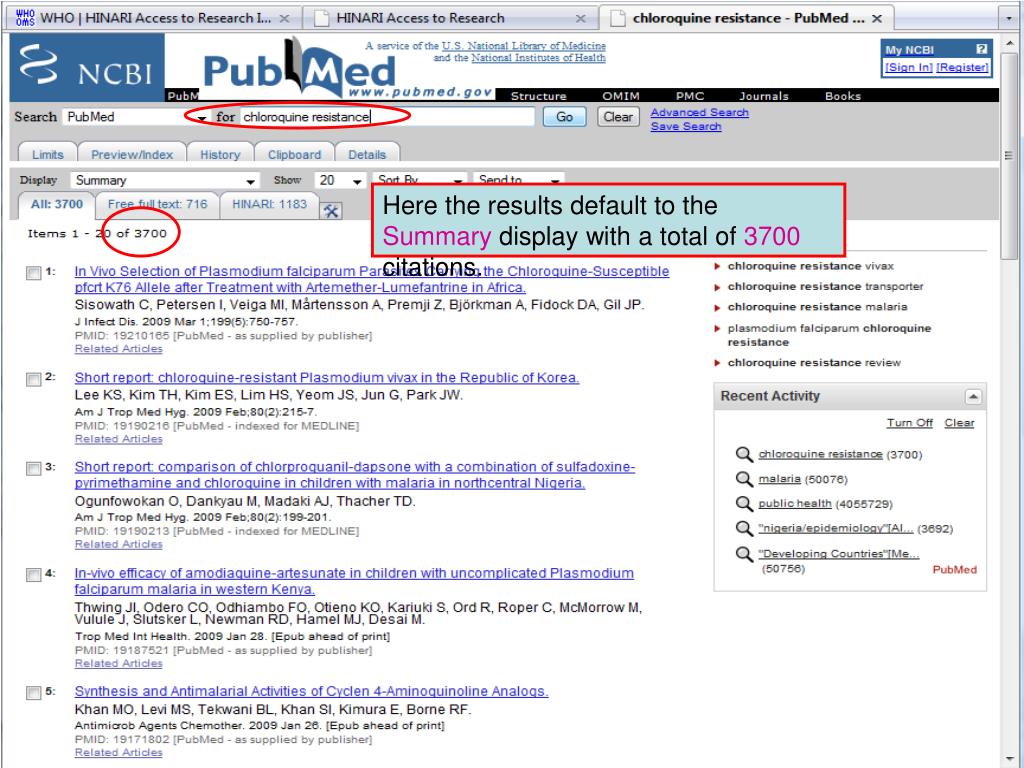Image resolution: width=1024 pixels, height=768 pixels.
Task: Close the chloroquine resistance PubMed tab
Action: point(877,18)
